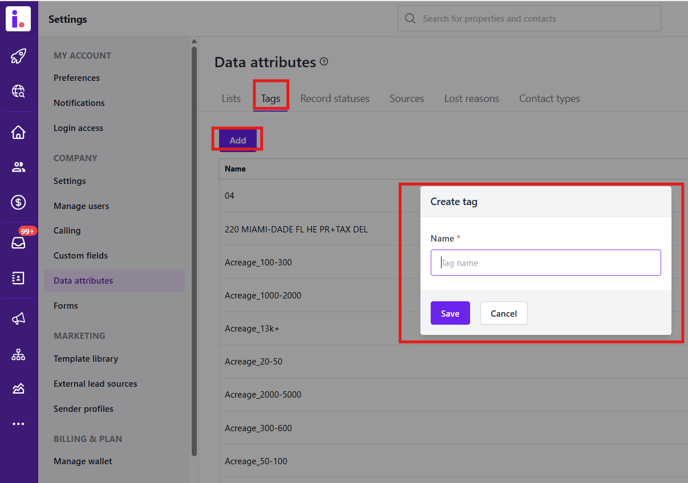Image resolution: width=688 pixels, height=483 pixels.
Task: Click the megaphone campaigns icon
Action: [18, 319]
